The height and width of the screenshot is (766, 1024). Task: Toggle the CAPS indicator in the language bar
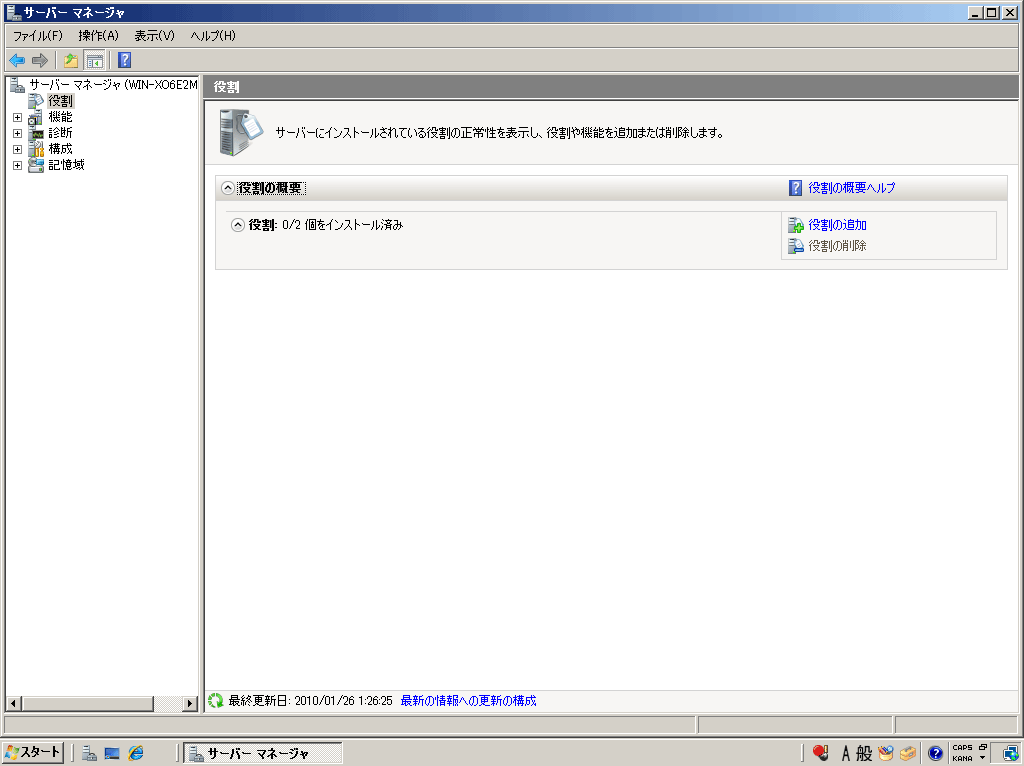pos(962,748)
